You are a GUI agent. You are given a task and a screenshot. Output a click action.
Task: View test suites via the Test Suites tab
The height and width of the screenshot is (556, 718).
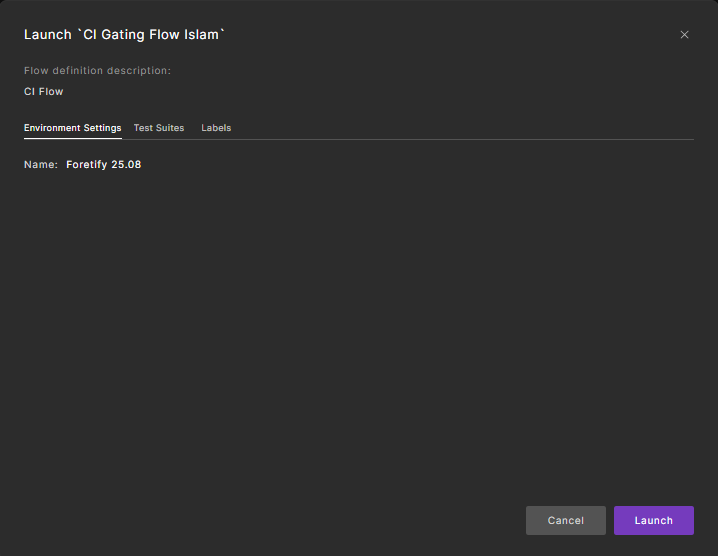pos(159,128)
